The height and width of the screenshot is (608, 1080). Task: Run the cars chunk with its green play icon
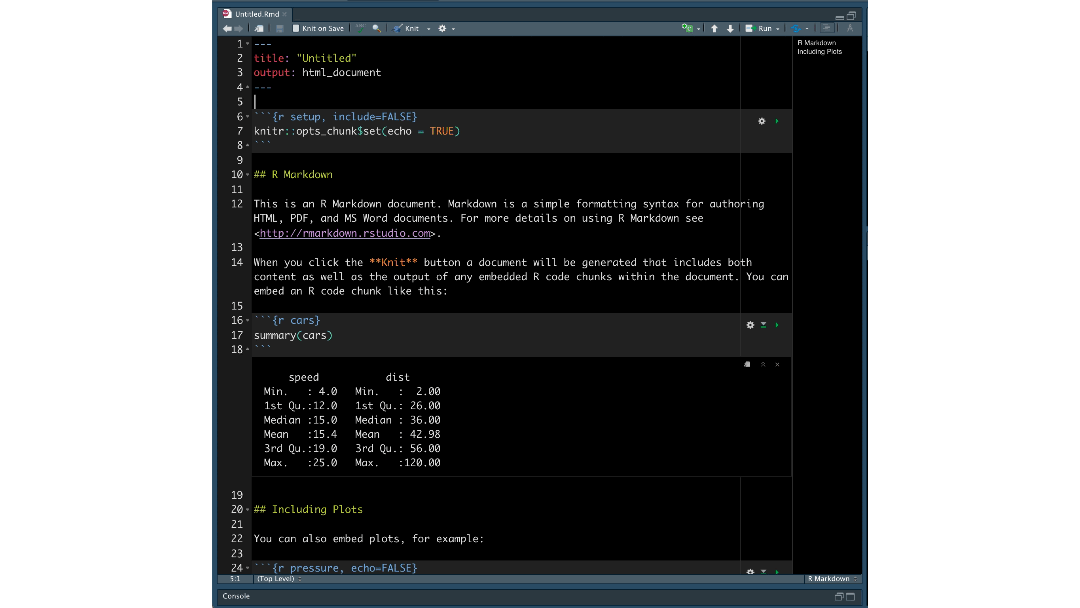[x=777, y=324]
